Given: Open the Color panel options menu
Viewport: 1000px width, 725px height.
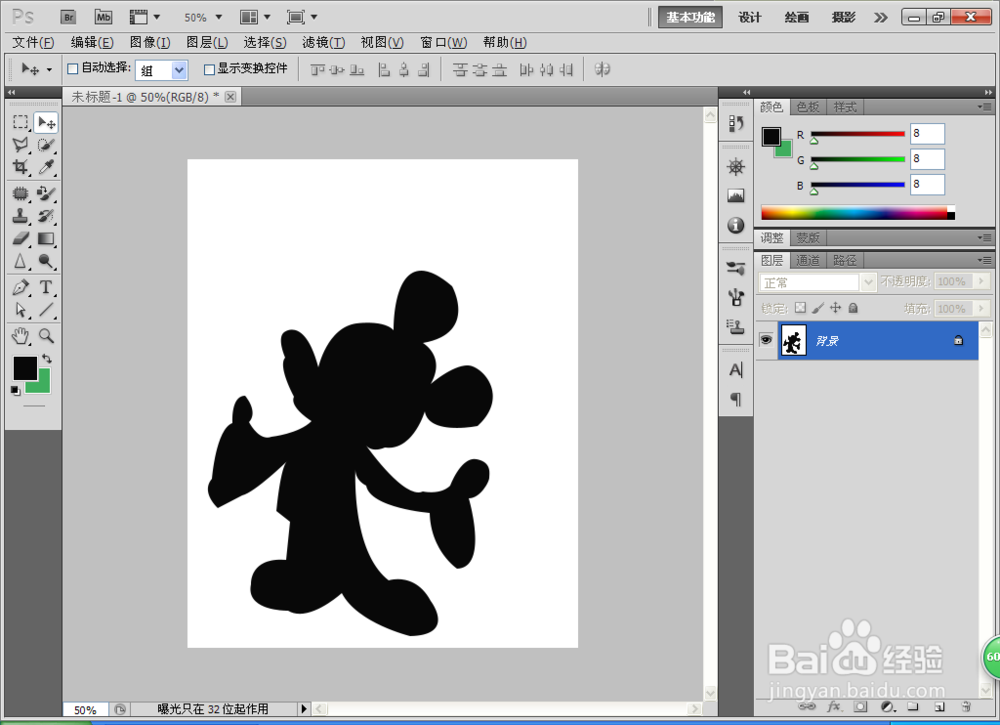Looking at the screenshot, I should coord(985,107).
